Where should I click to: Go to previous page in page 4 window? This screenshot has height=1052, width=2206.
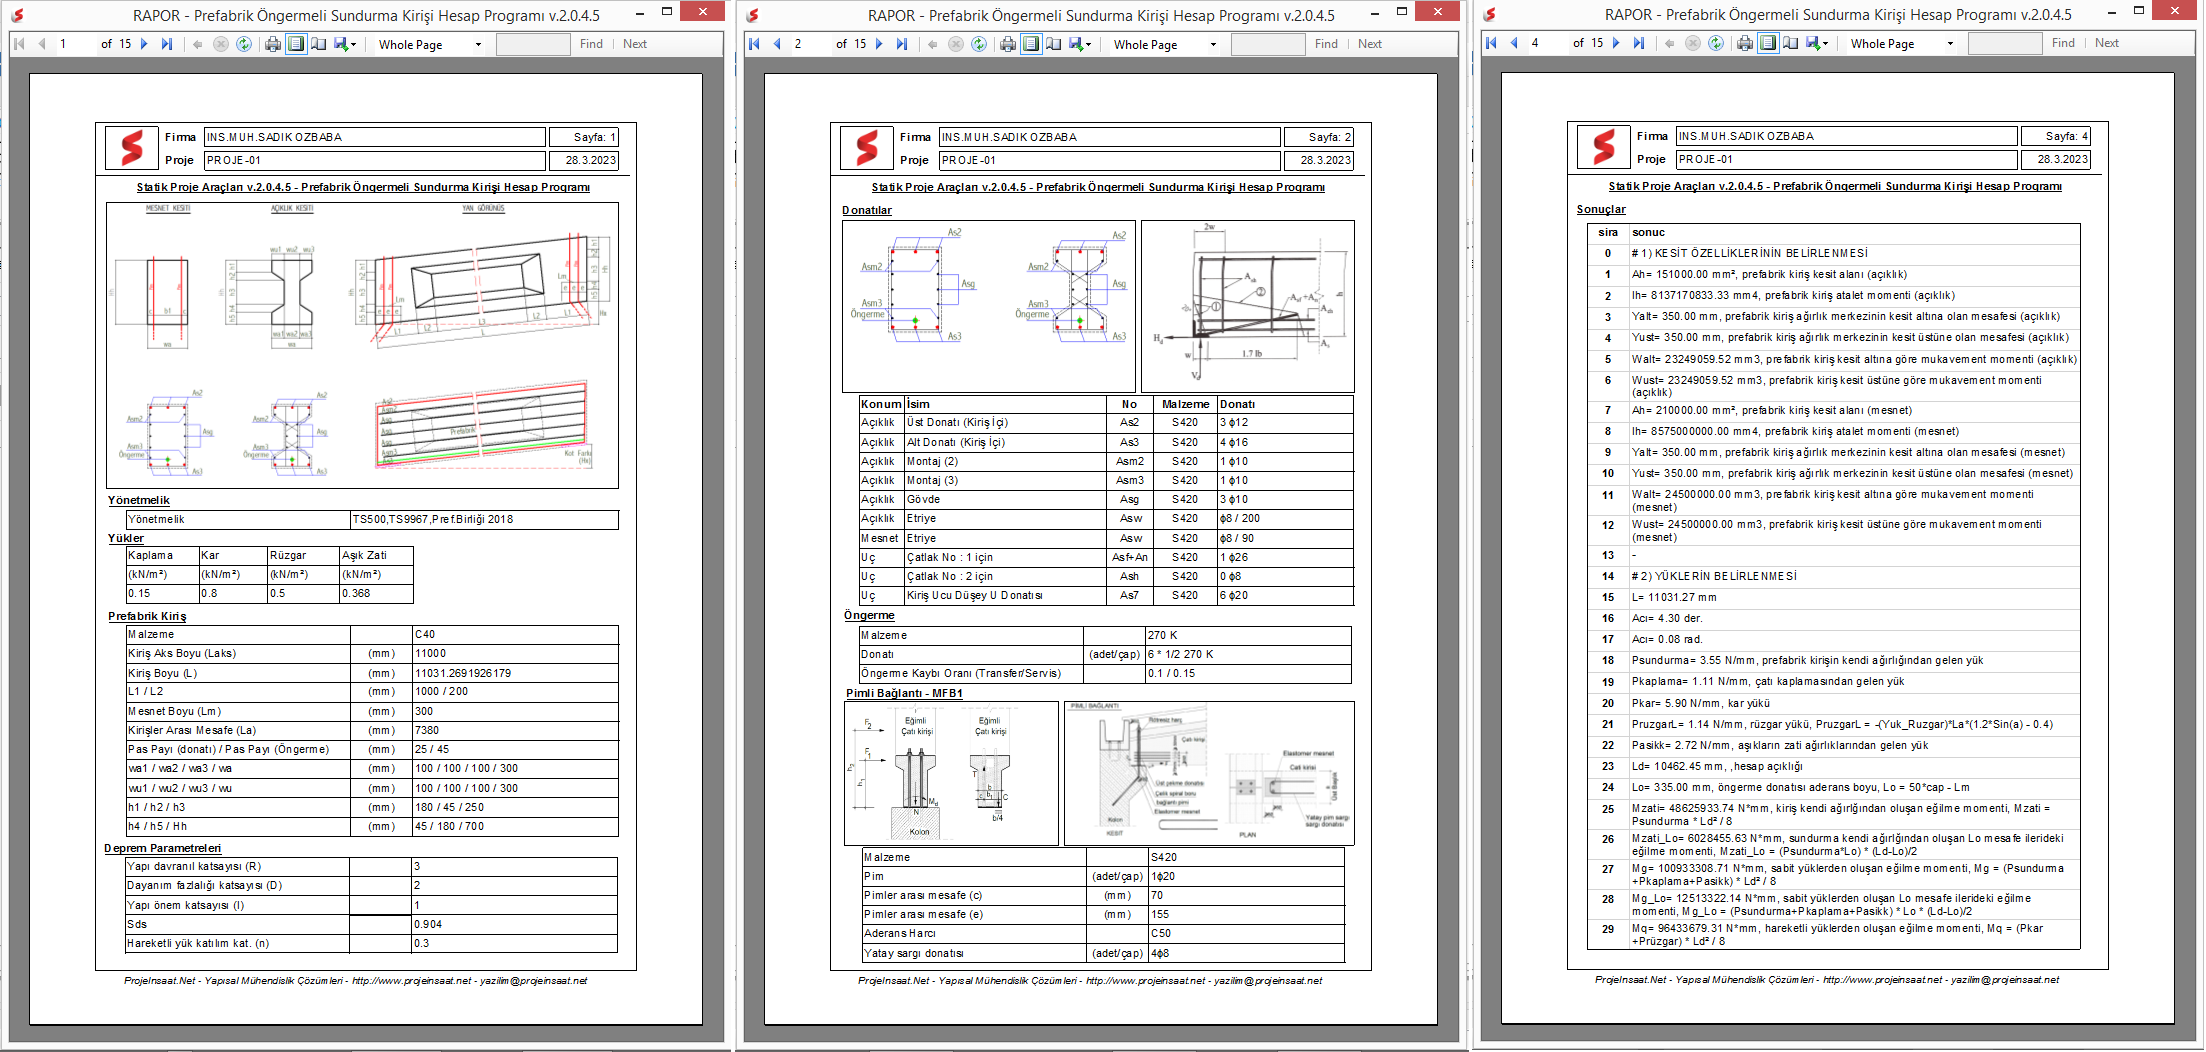[x=1514, y=43]
